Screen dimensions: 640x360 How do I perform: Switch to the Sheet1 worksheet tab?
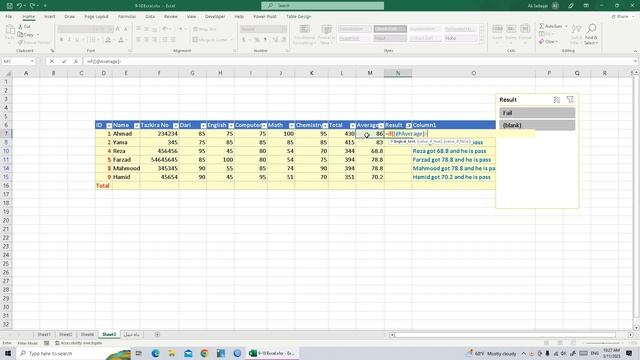click(44, 334)
